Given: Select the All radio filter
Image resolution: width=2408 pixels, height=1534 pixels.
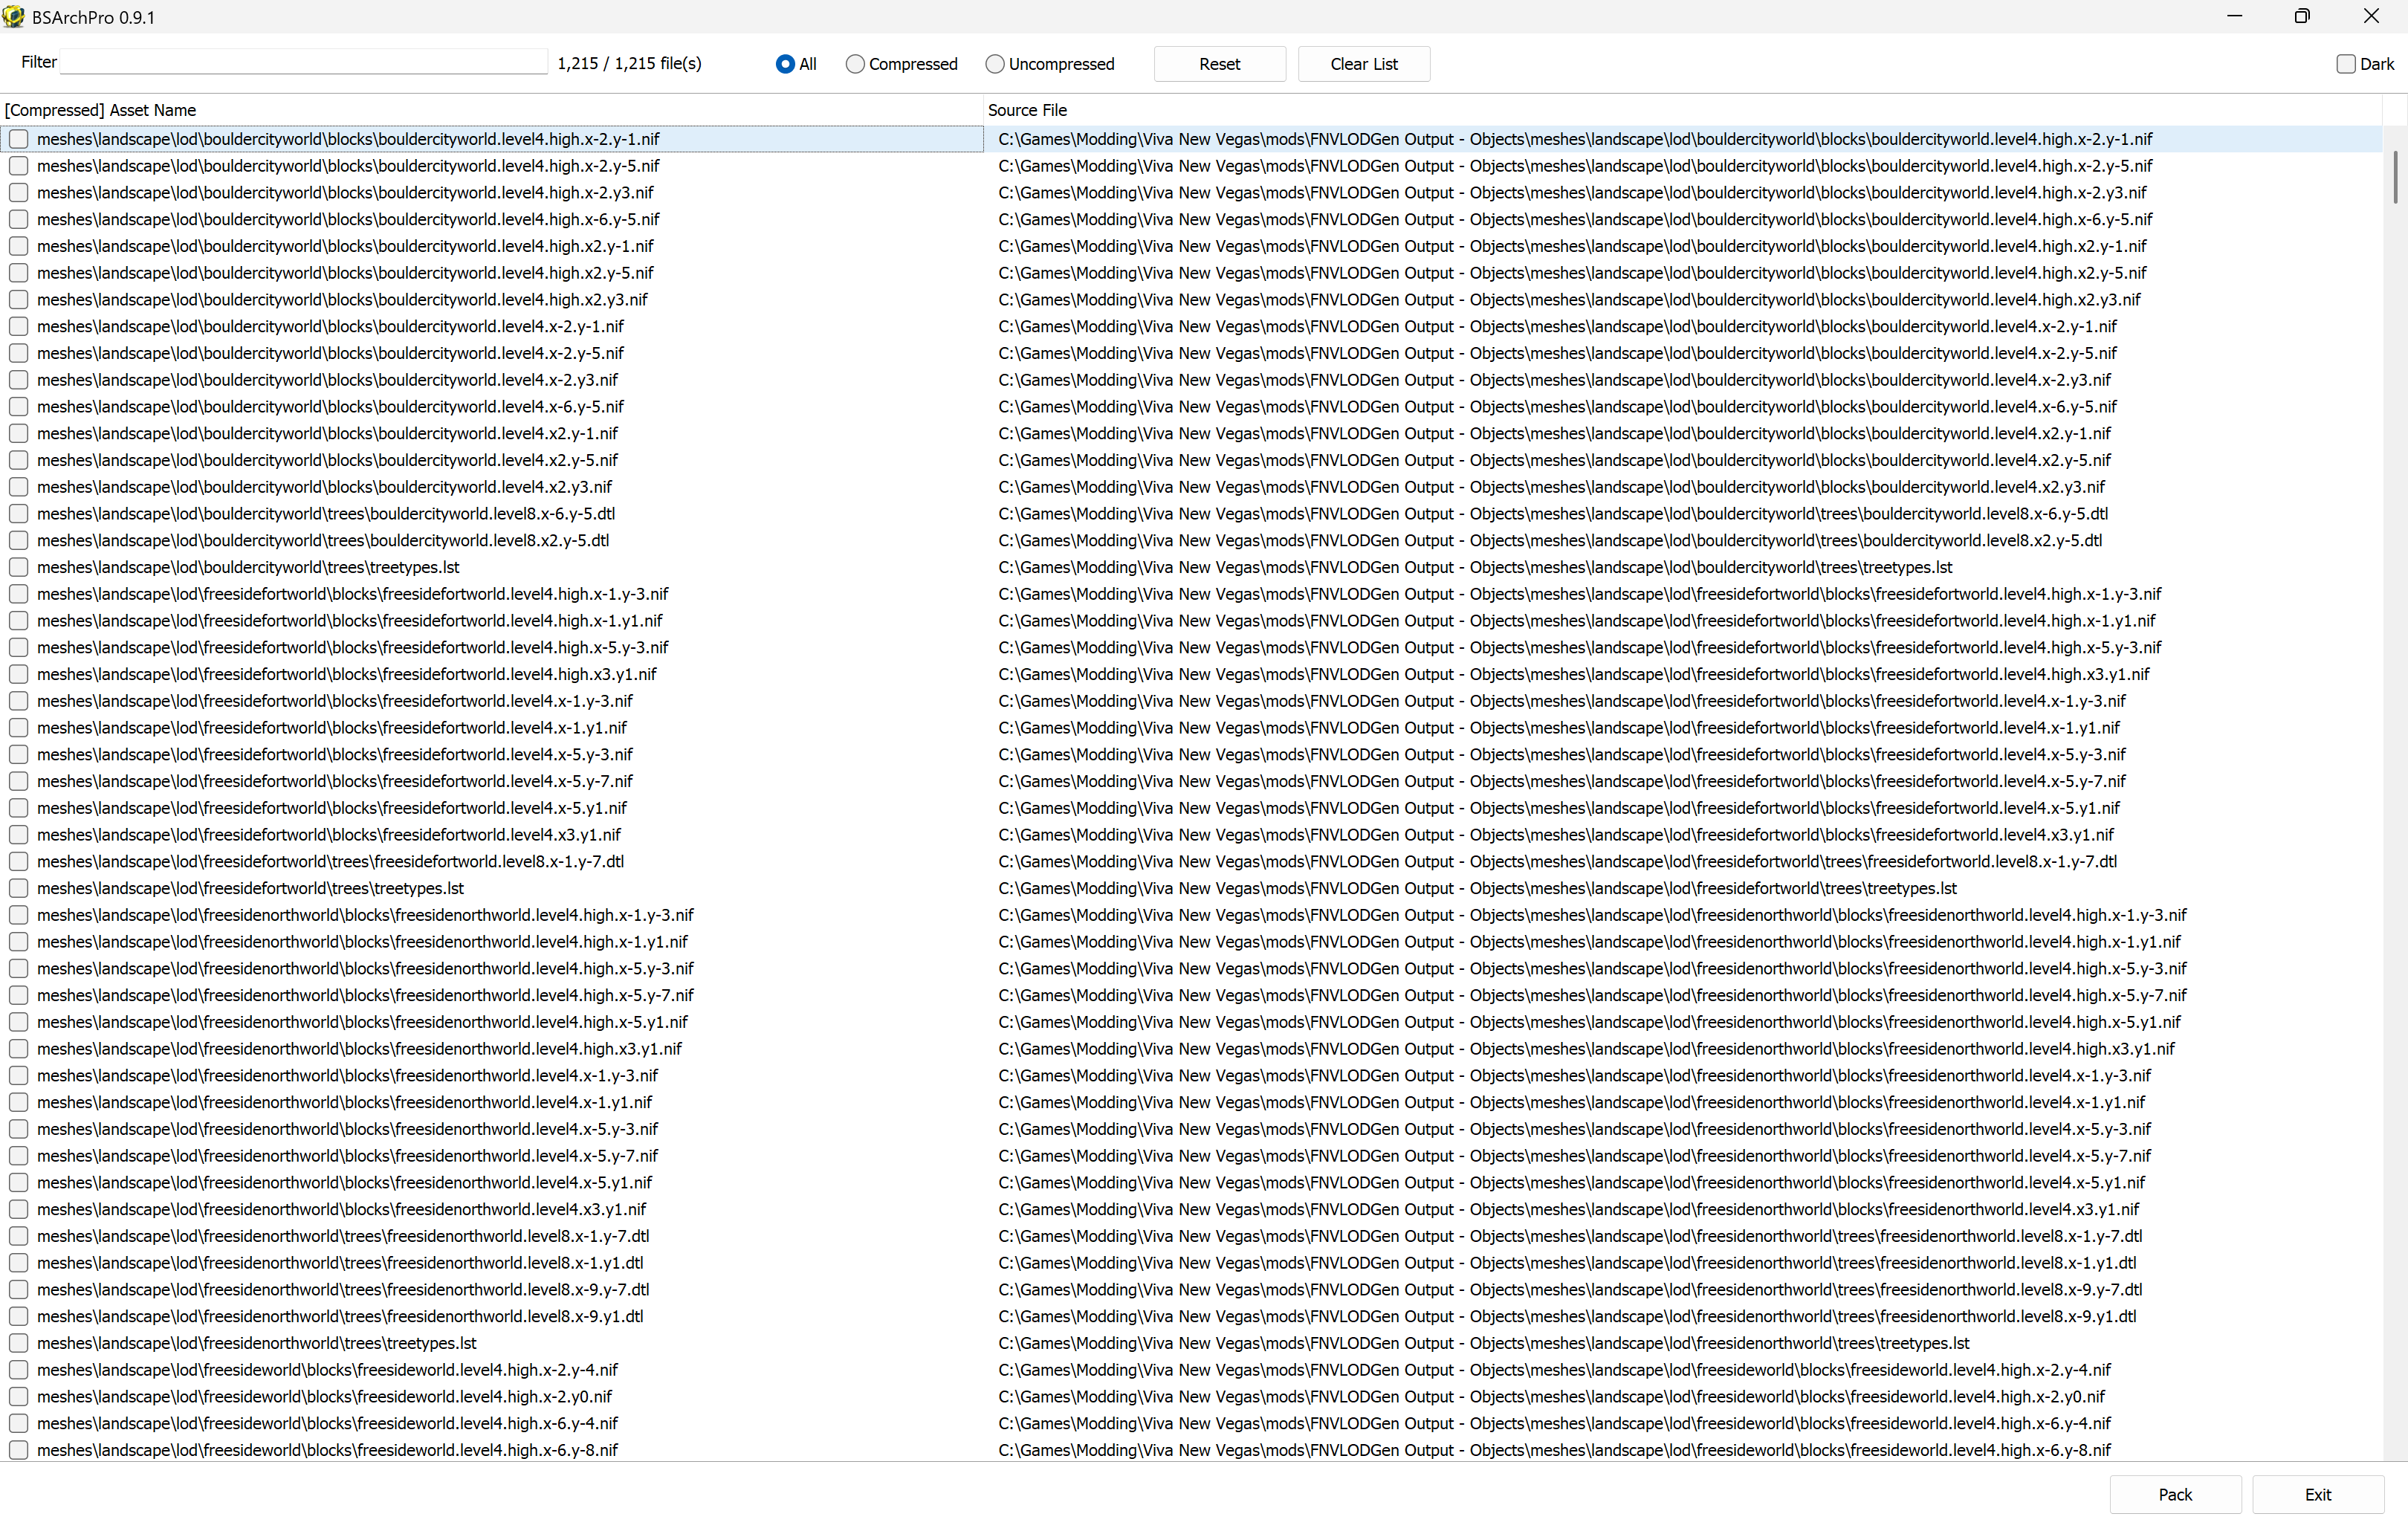Looking at the screenshot, I should pos(785,64).
